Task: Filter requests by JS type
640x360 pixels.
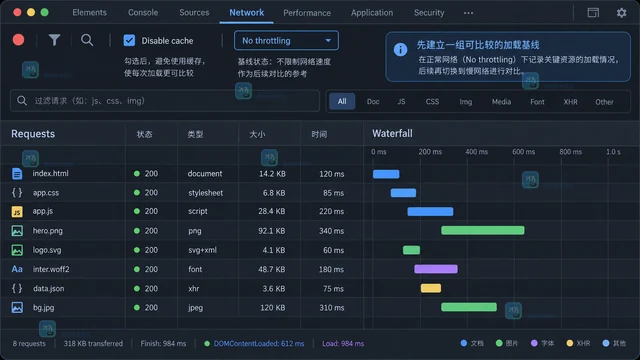Action: [402, 102]
